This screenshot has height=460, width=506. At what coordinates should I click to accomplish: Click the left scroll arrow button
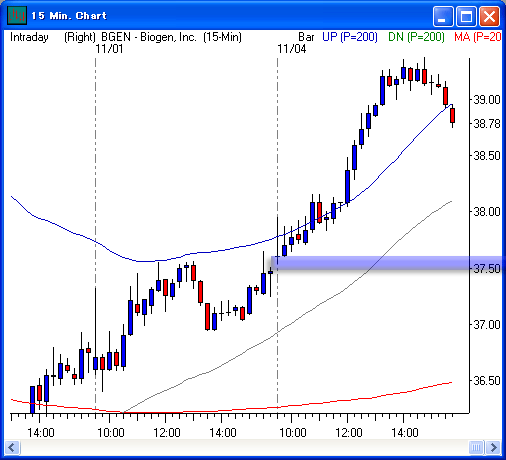12,447
